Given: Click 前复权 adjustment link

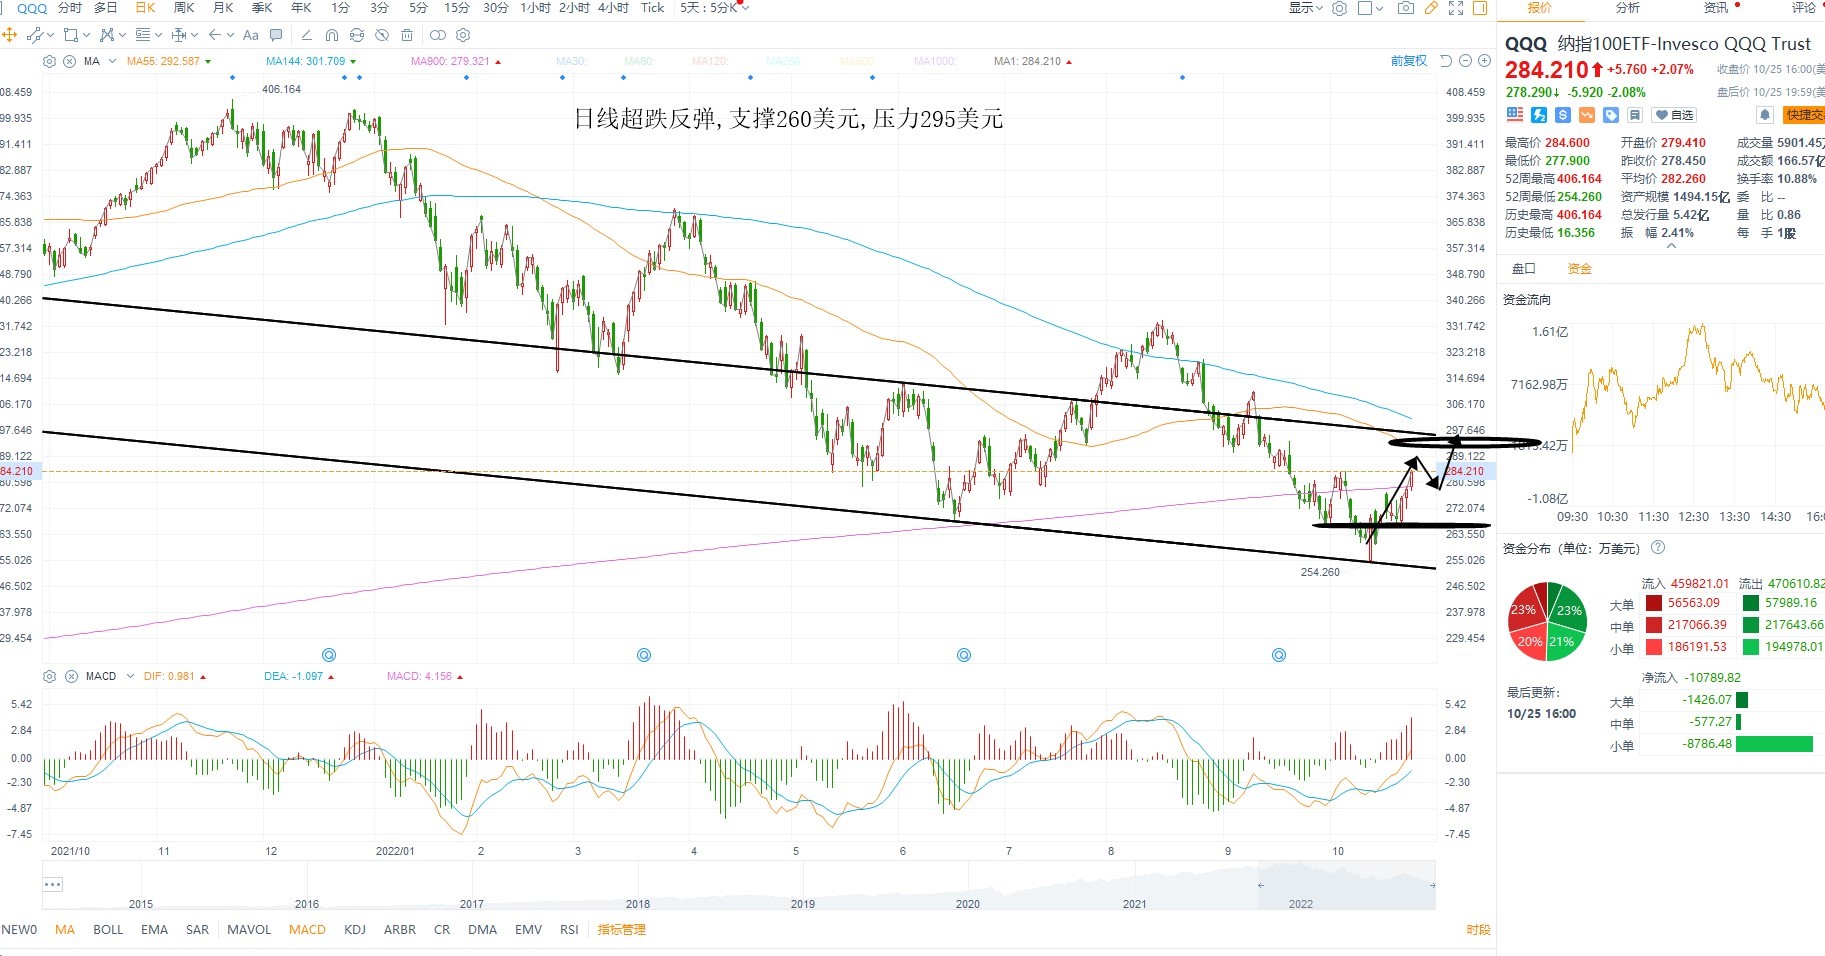Looking at the screenshot, I should (1409, 61).
